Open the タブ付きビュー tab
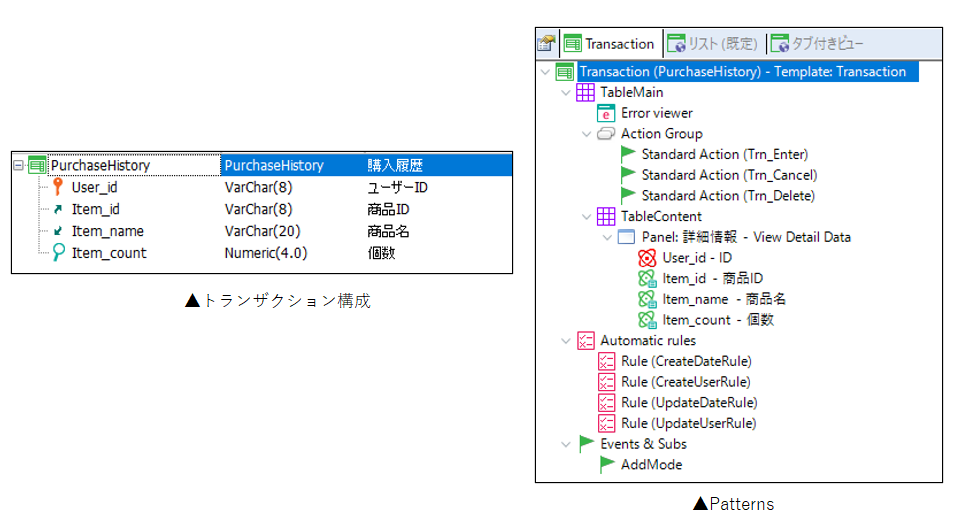 tap(818, 44)
